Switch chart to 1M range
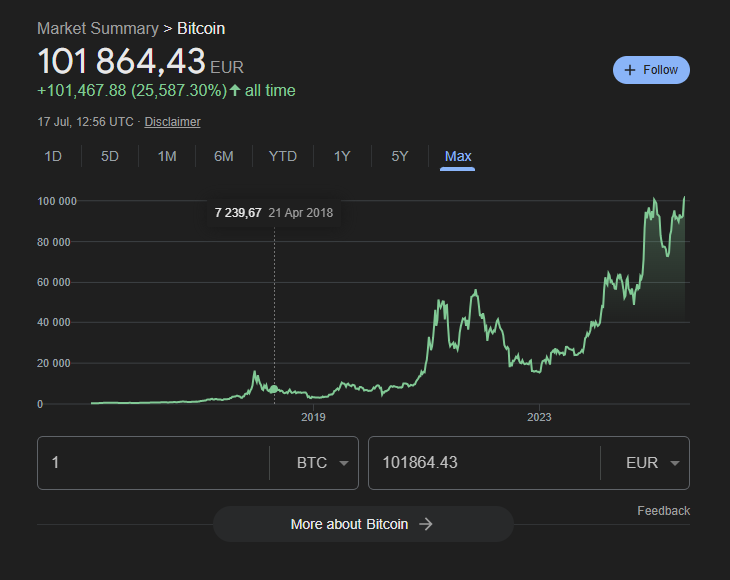This screenshot has width=730, height=580. [167, 156]
